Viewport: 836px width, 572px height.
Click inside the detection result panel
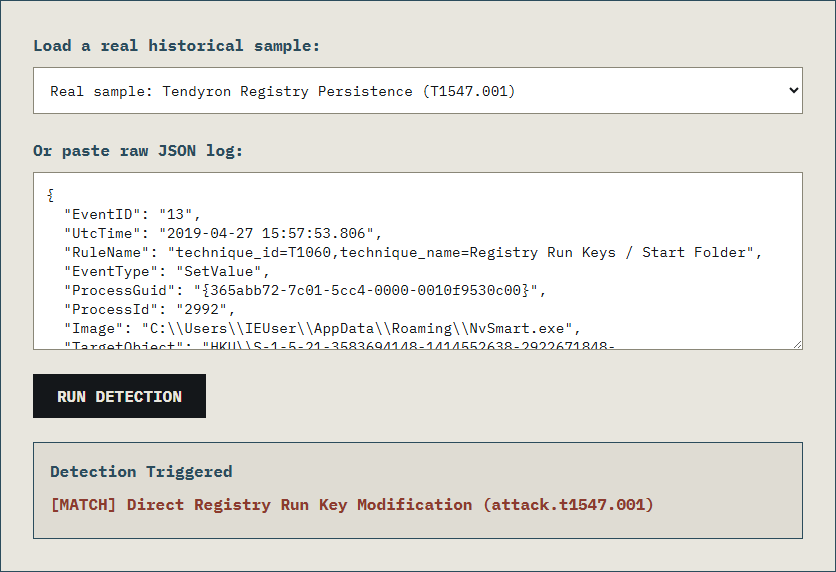tap(417, 490)
